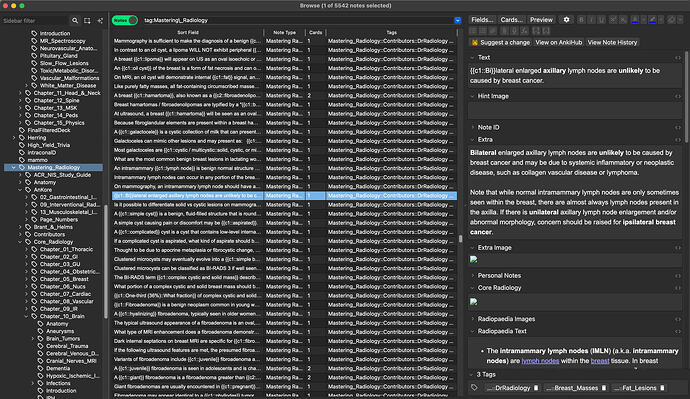The height and width of the screenshot is (399, 690).
Task: Collapse Mastering_Radiology tag tree node
Action: coord(14,168)
